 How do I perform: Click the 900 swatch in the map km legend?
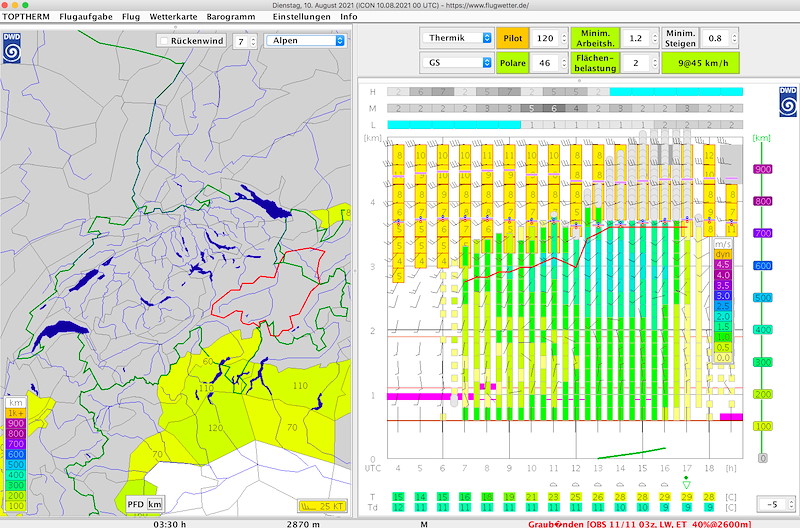pos(15,423)
